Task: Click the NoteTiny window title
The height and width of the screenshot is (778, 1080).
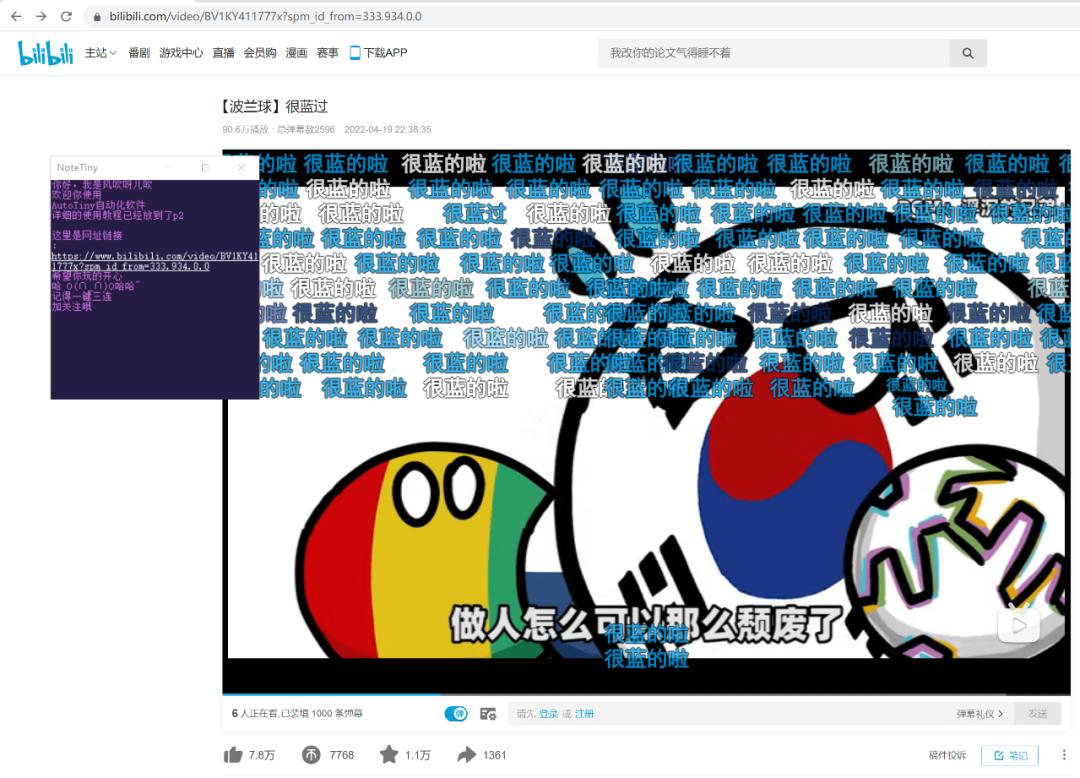Action: pos(77,167)
